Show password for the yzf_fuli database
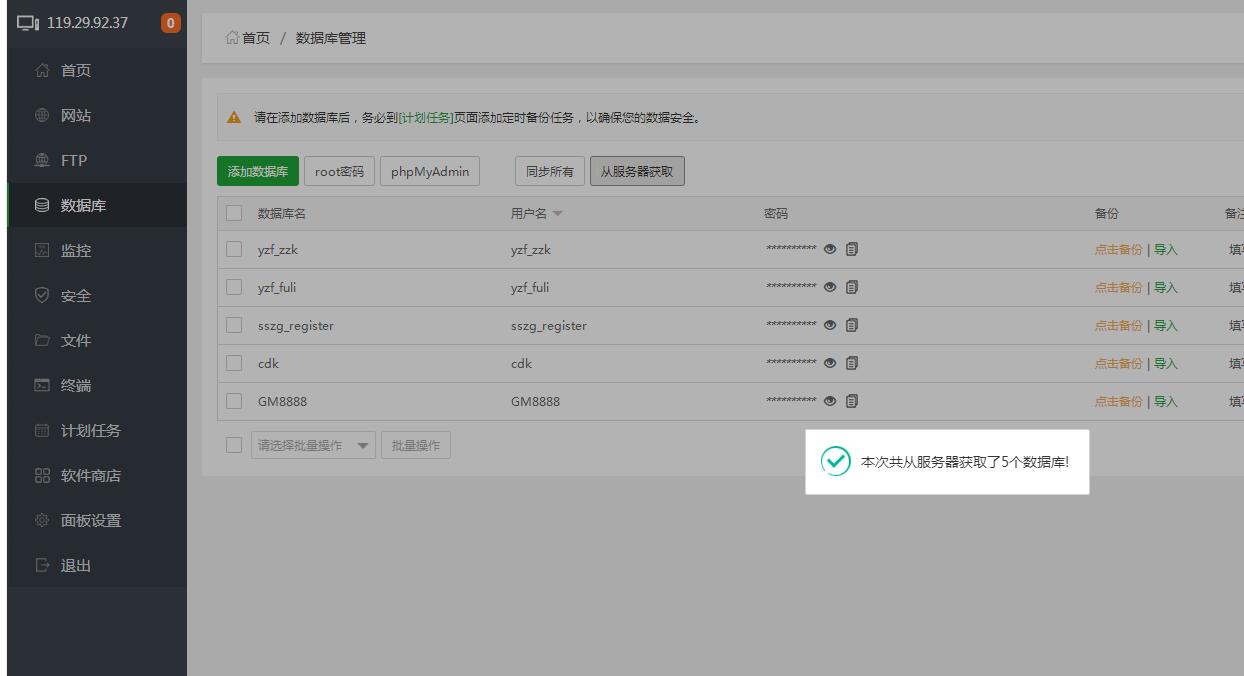The width and height of the screenshot is (1244, 676). point(830,288)
